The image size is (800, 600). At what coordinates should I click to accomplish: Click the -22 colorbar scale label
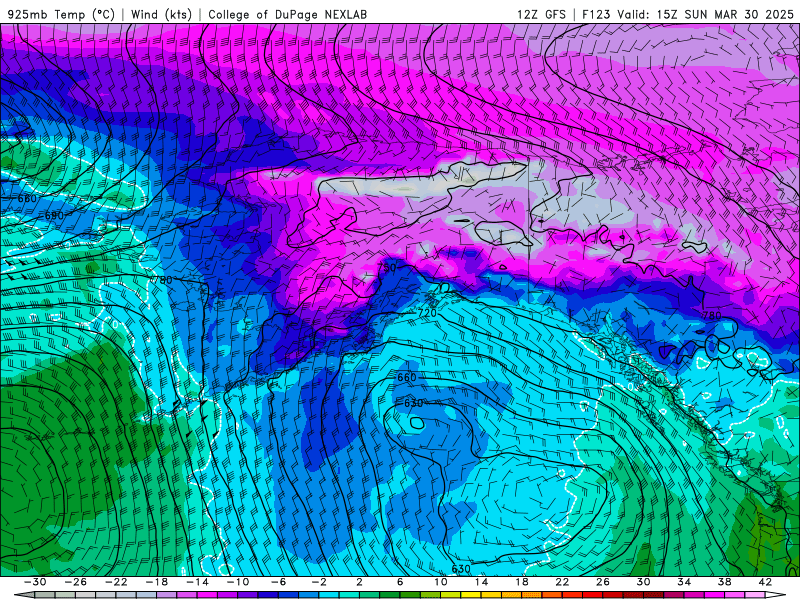pos(116,582)
